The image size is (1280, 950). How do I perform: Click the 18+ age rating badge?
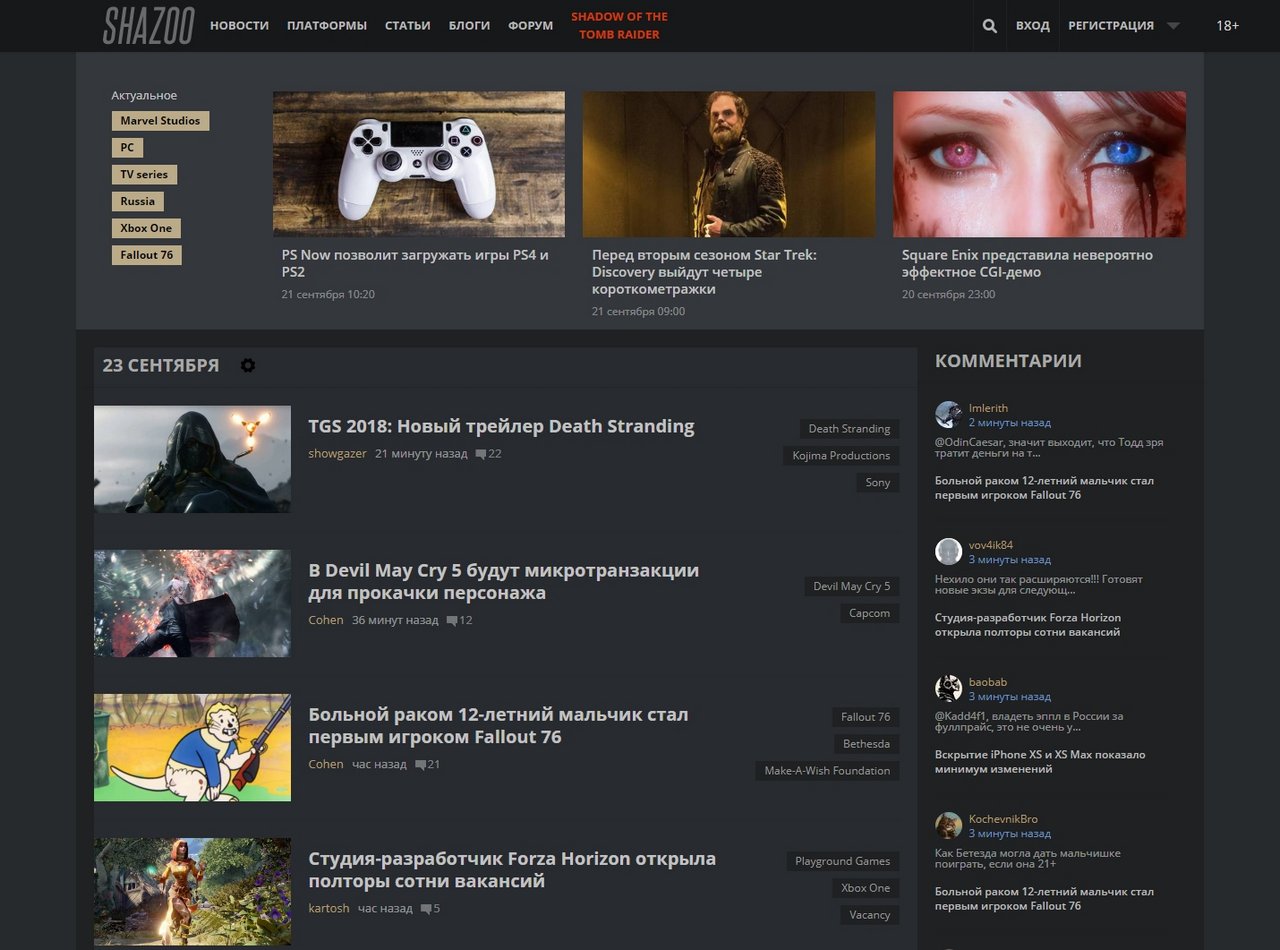1227,26
